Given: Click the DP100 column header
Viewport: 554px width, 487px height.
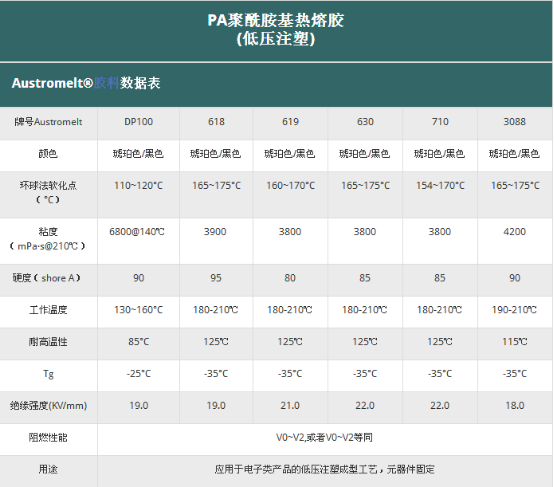Looking at the screenshot, I should coord(138,122).
